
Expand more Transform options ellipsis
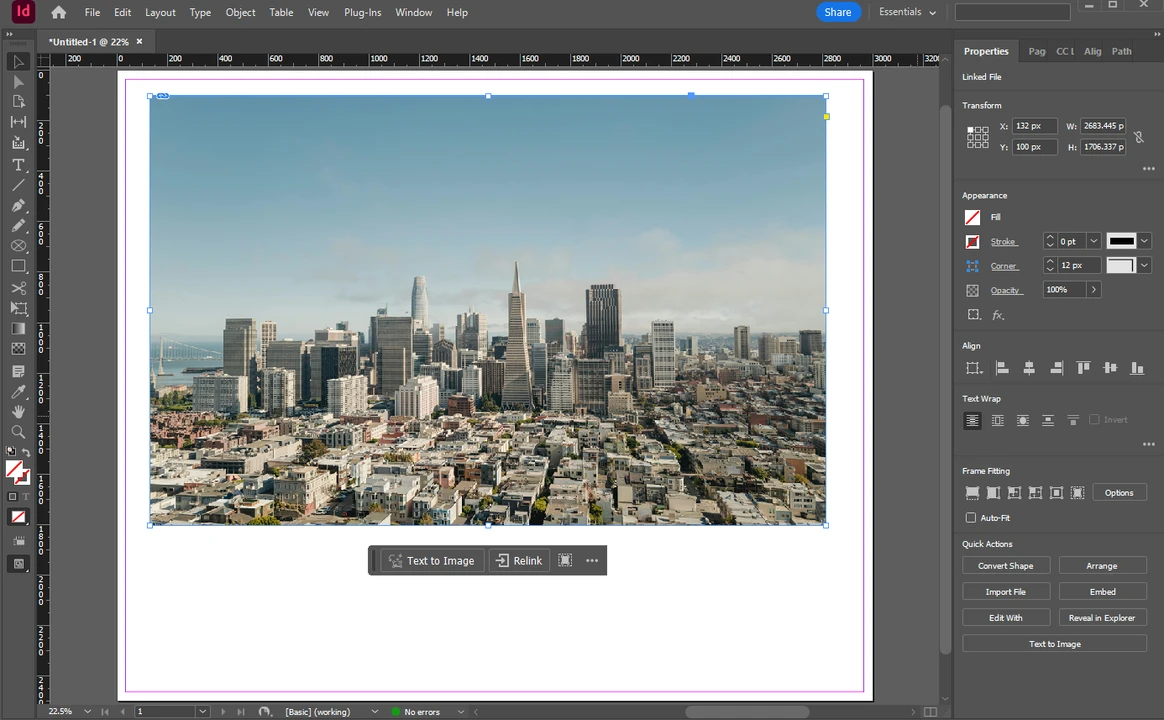click(x=1148, y=168)
